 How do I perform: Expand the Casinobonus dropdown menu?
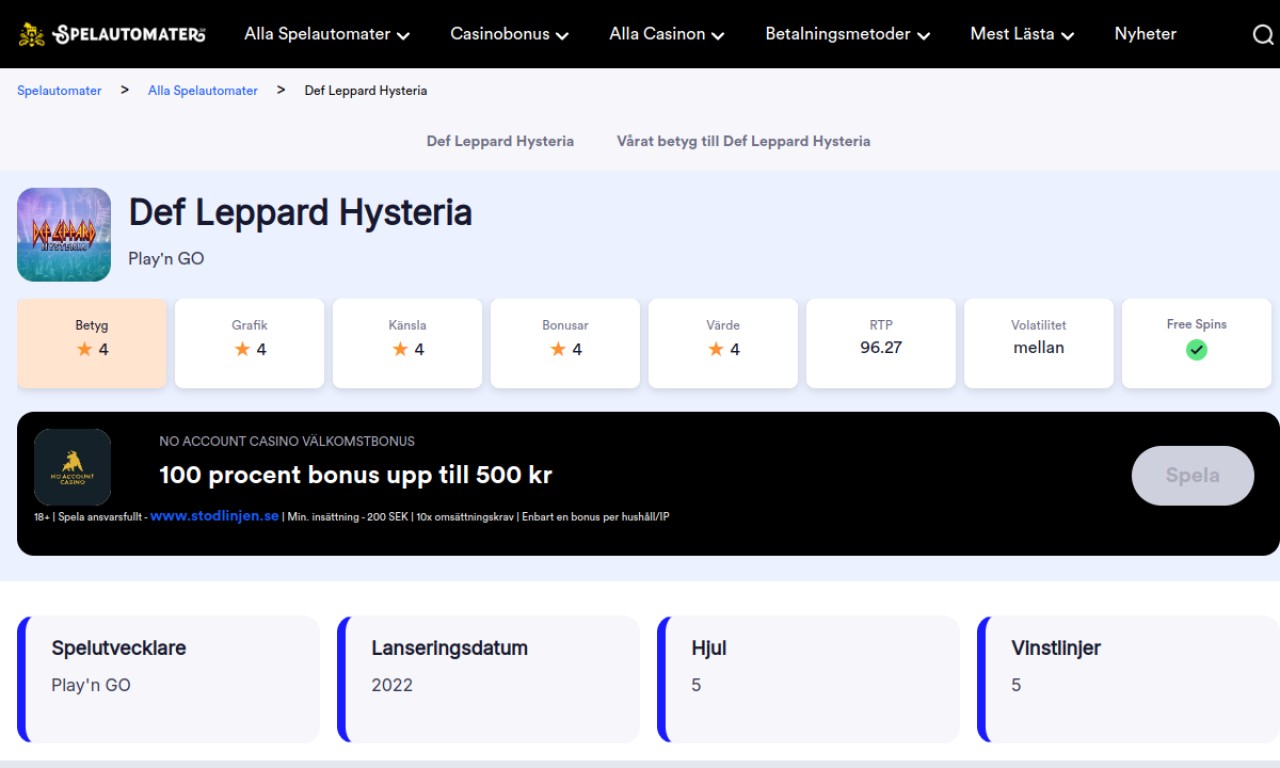click(x=509, y=34)
